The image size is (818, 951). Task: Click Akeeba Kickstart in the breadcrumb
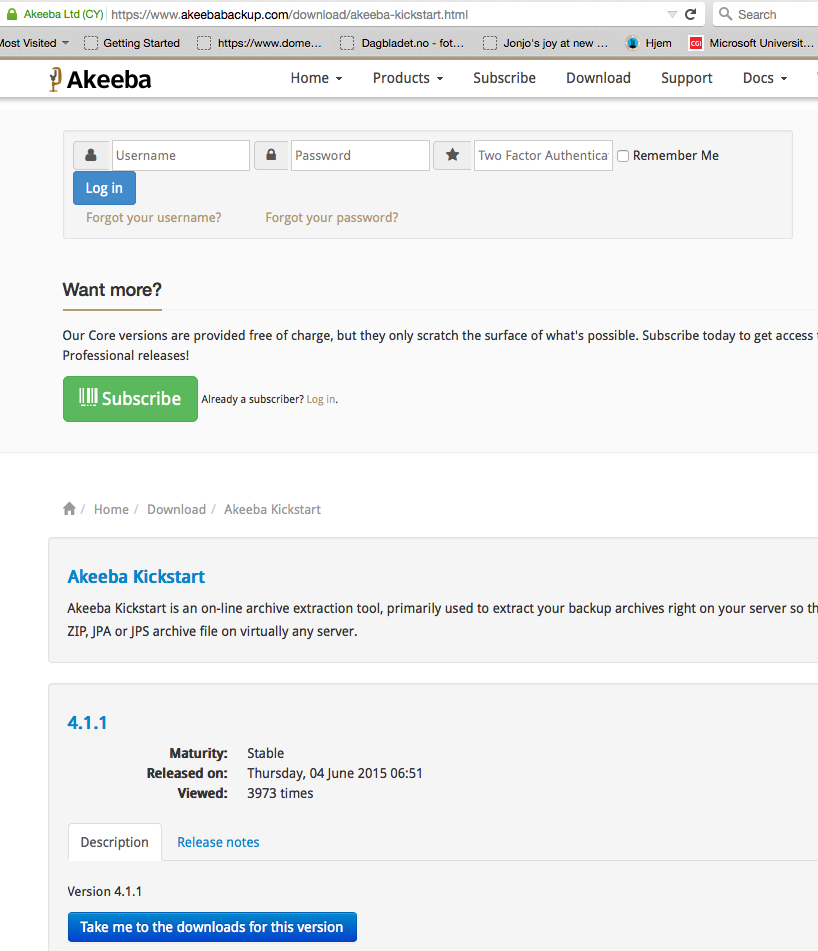coord(272,509)
